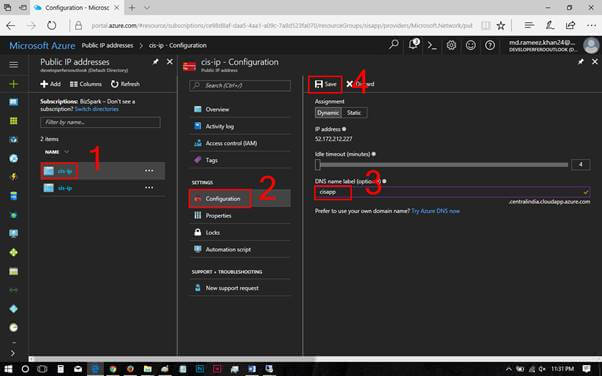Screen dimensions: 602x376
Task: Open Dashboard from the Azure sidebar
Action: pos(13,102)
